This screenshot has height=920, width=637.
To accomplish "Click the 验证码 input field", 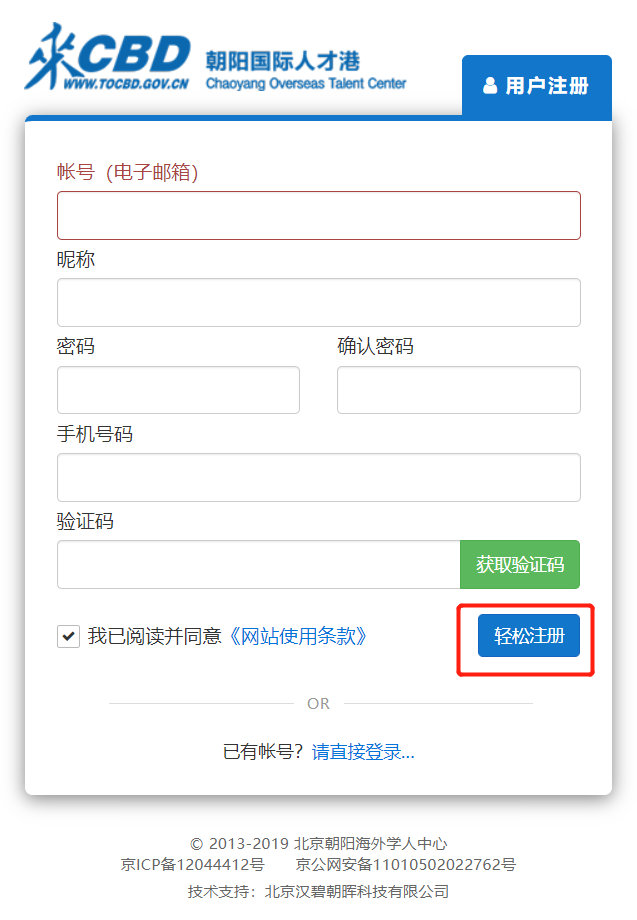I will point(259,564).
